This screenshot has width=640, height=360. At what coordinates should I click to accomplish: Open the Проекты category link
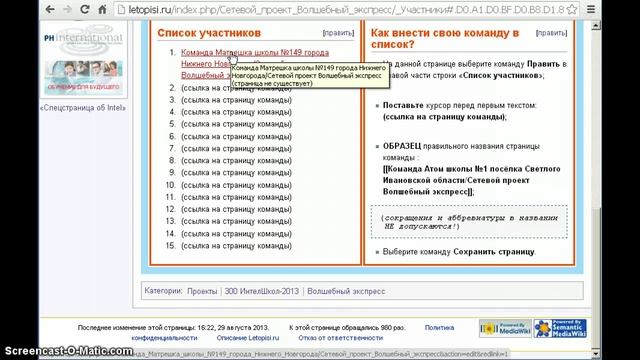pos(202,291)
